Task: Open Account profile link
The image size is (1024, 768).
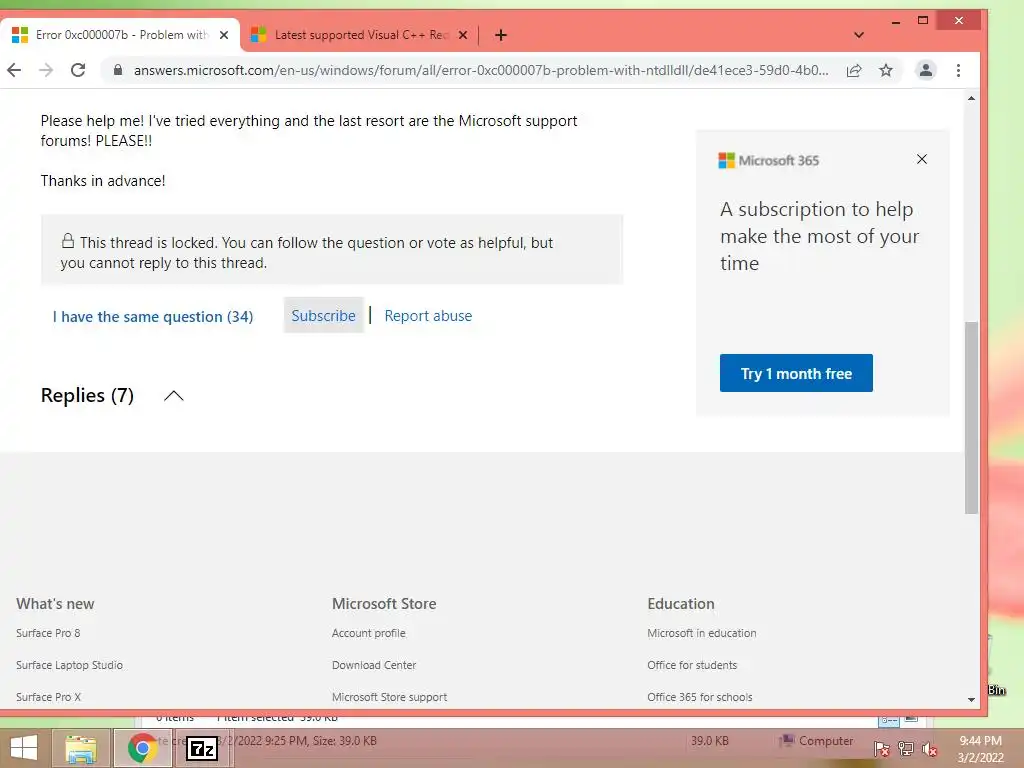Action: point(368,633)
